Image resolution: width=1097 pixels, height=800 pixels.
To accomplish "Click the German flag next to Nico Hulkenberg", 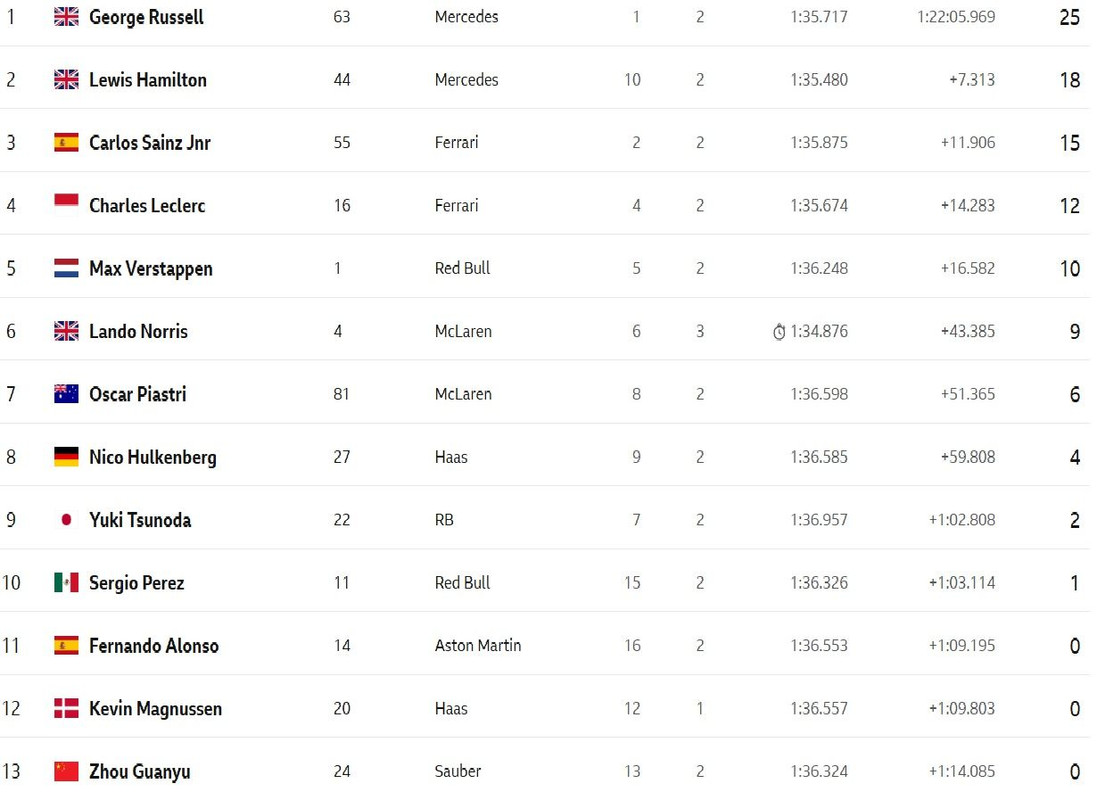I will [66, 457].
